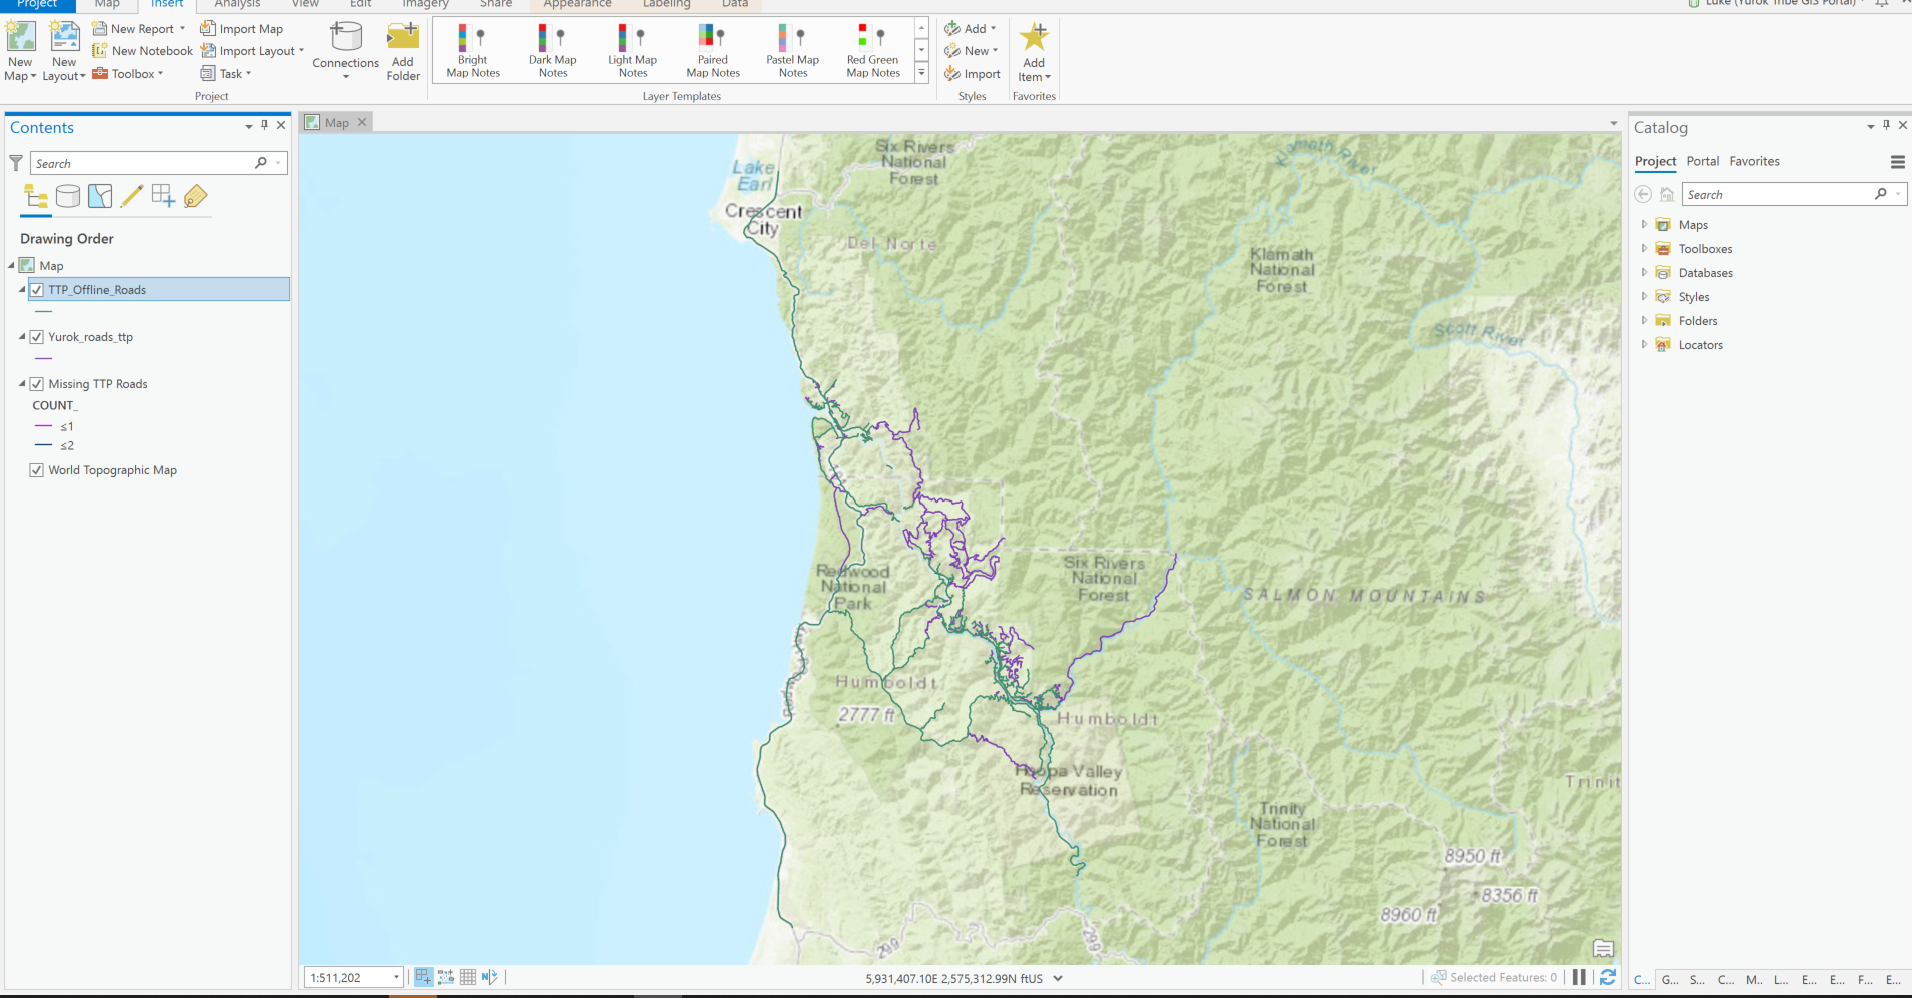
Task: Switch to List By Drawing Order view
Action: coord(36,197)
